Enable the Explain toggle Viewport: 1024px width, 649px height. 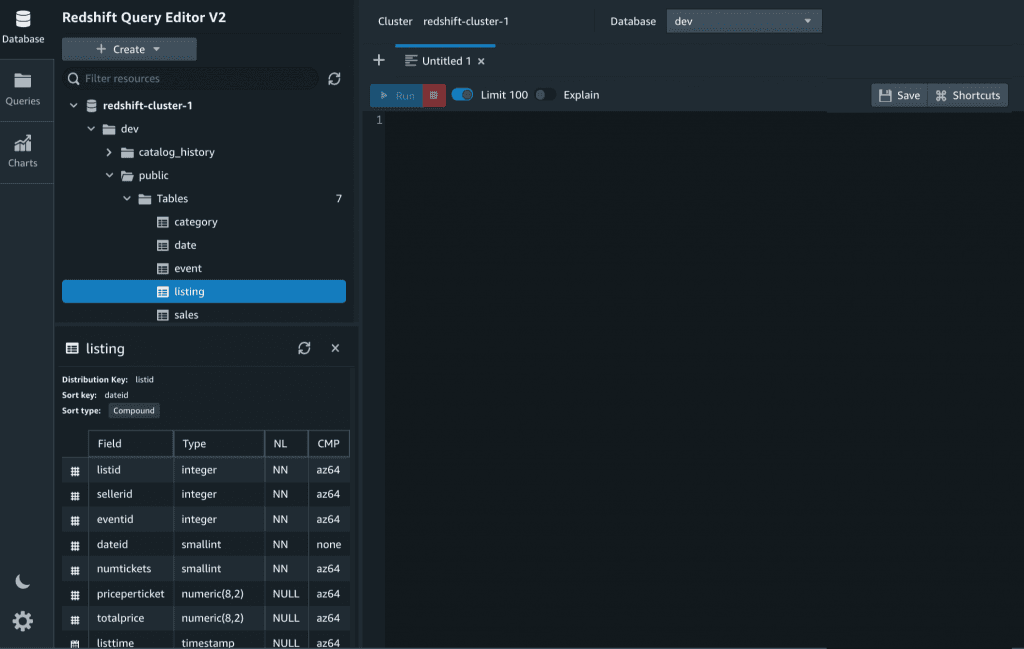pyautogui.click(x=546, y=95)
